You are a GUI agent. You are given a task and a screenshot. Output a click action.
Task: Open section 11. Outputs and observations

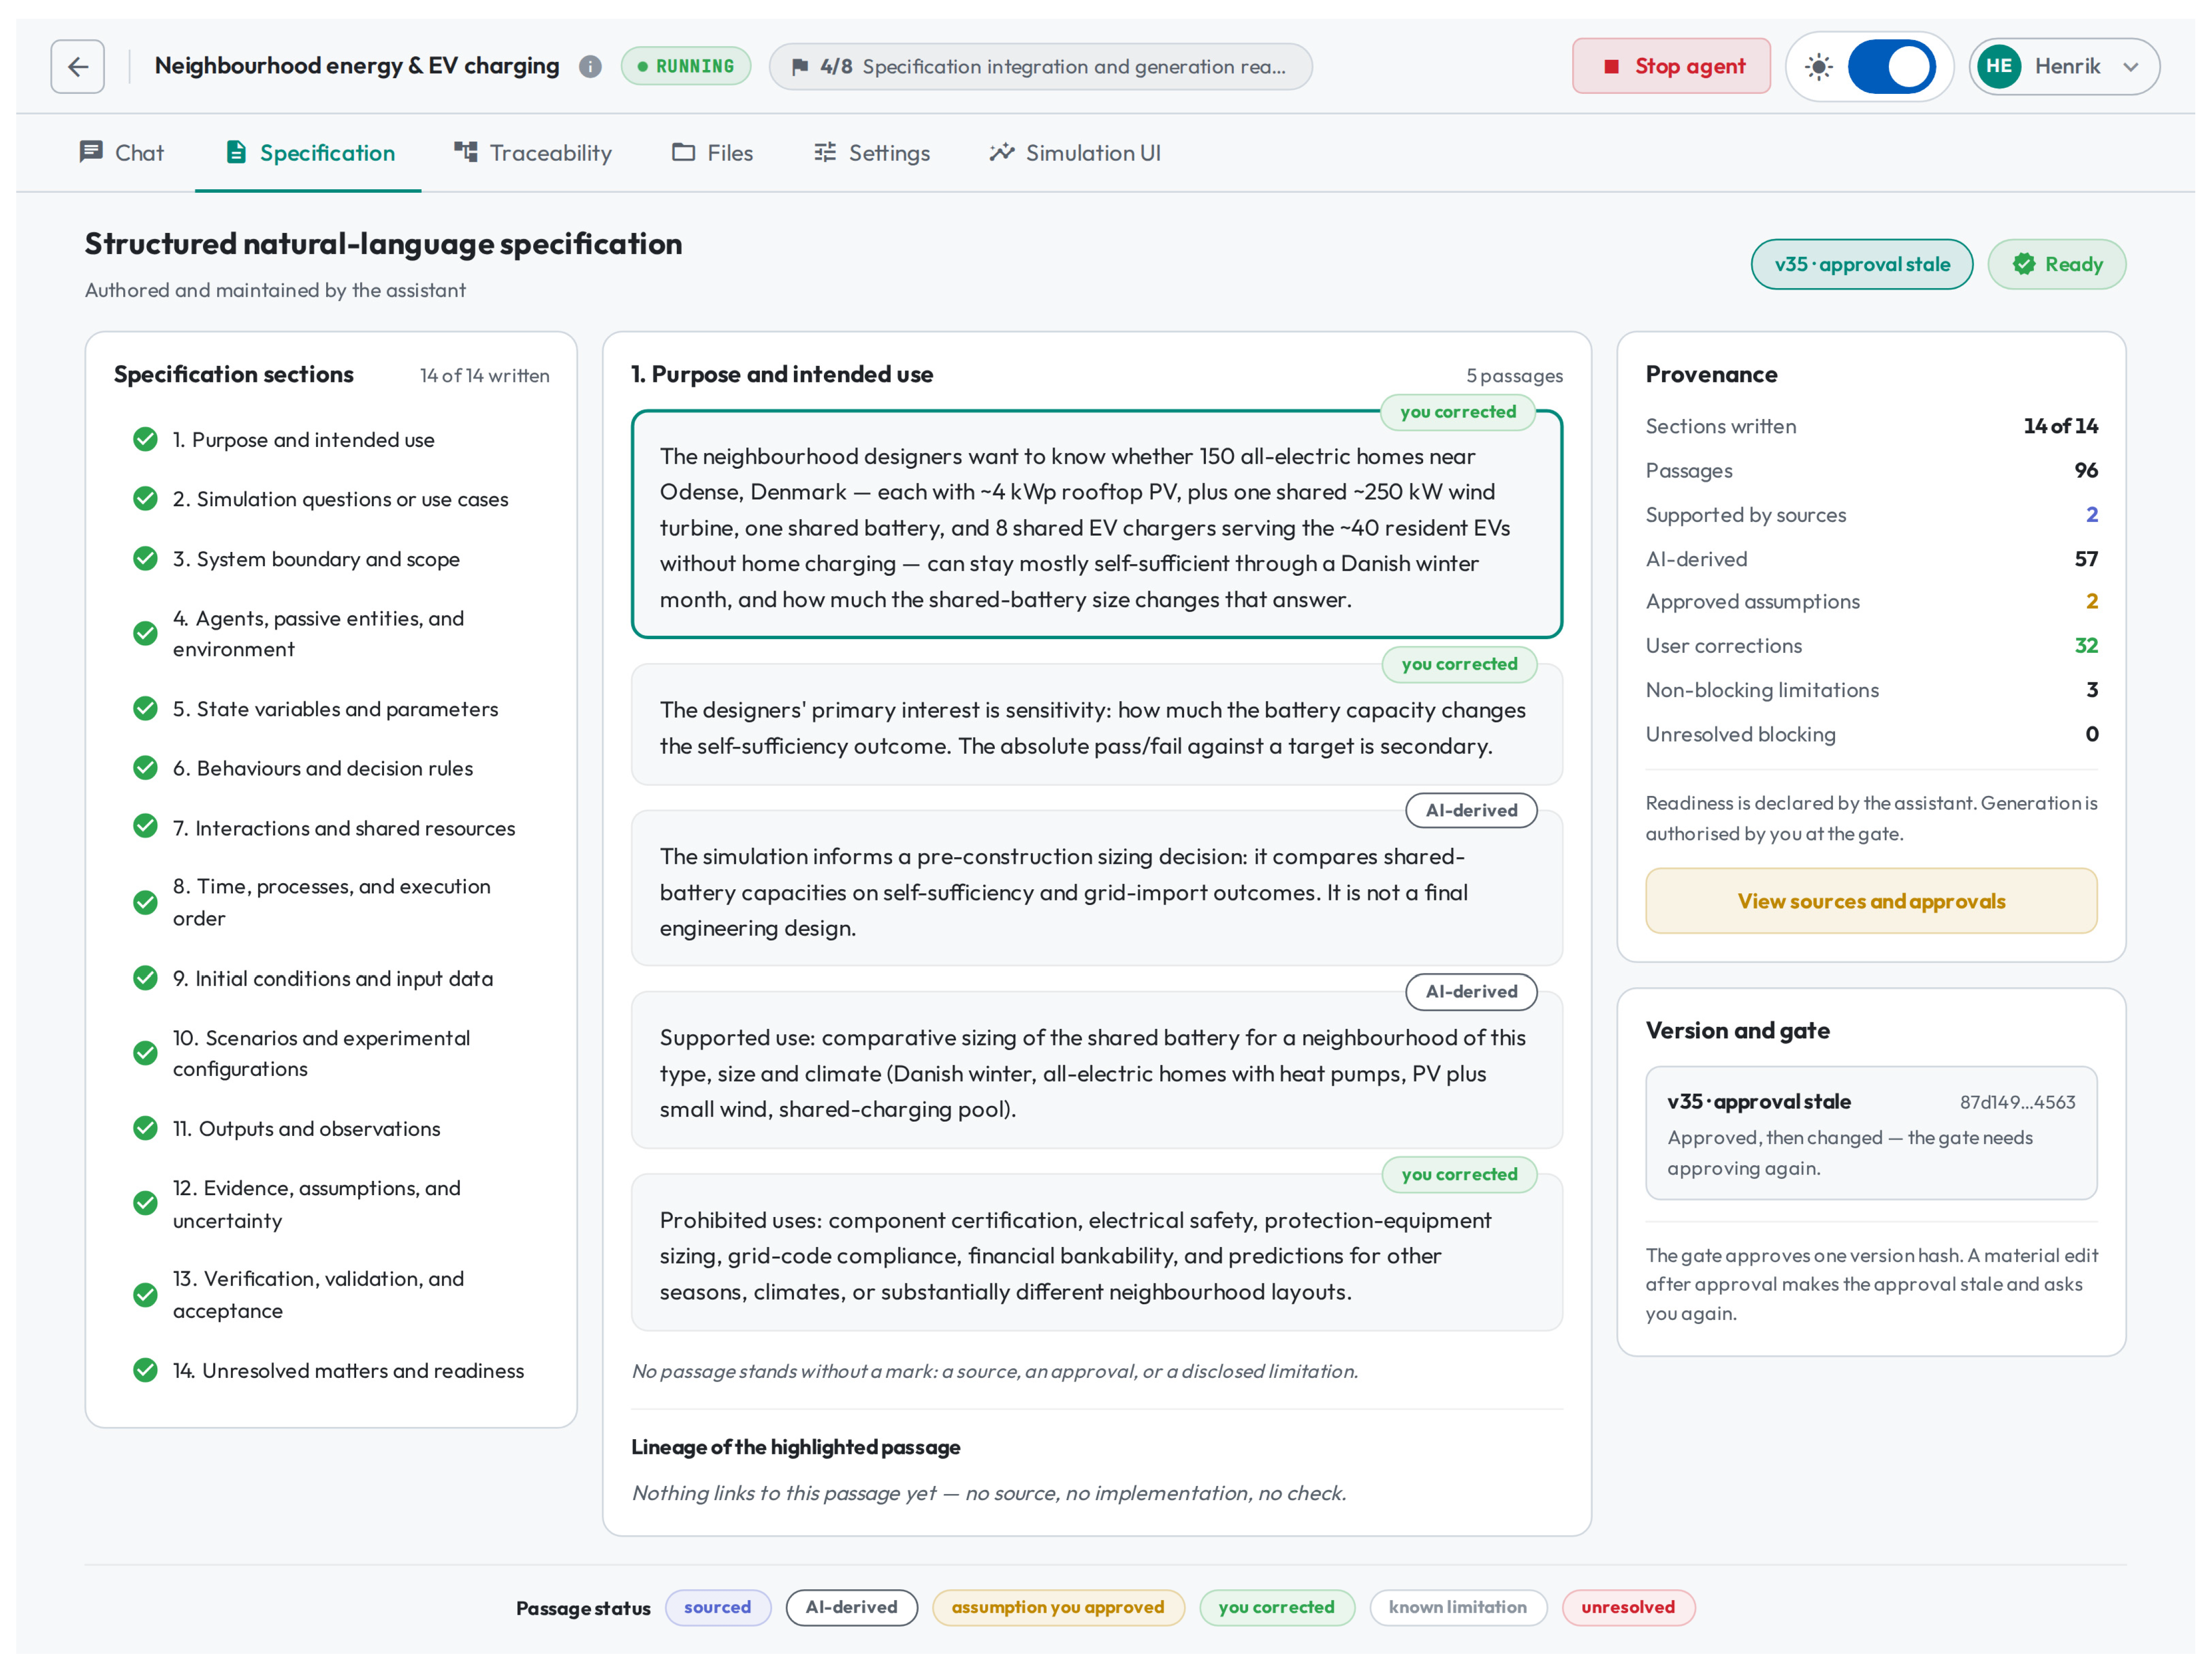pos(331,1128)
